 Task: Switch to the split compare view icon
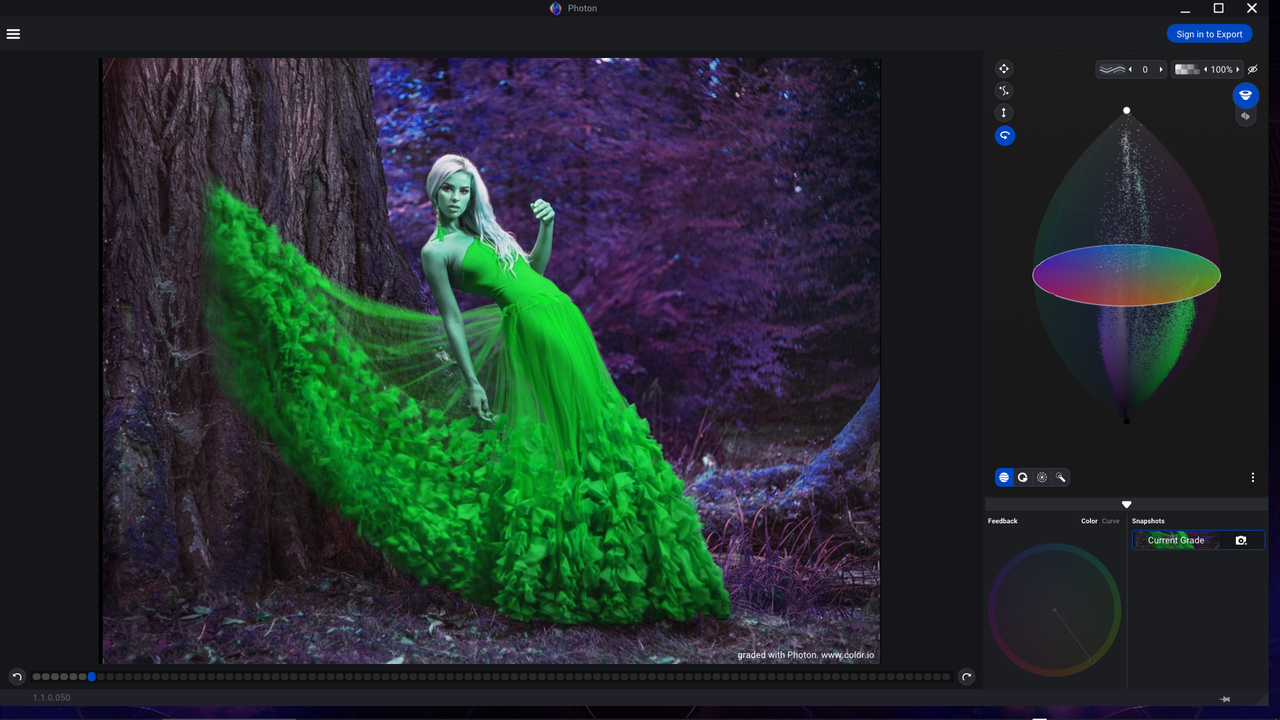(1245, 116)
